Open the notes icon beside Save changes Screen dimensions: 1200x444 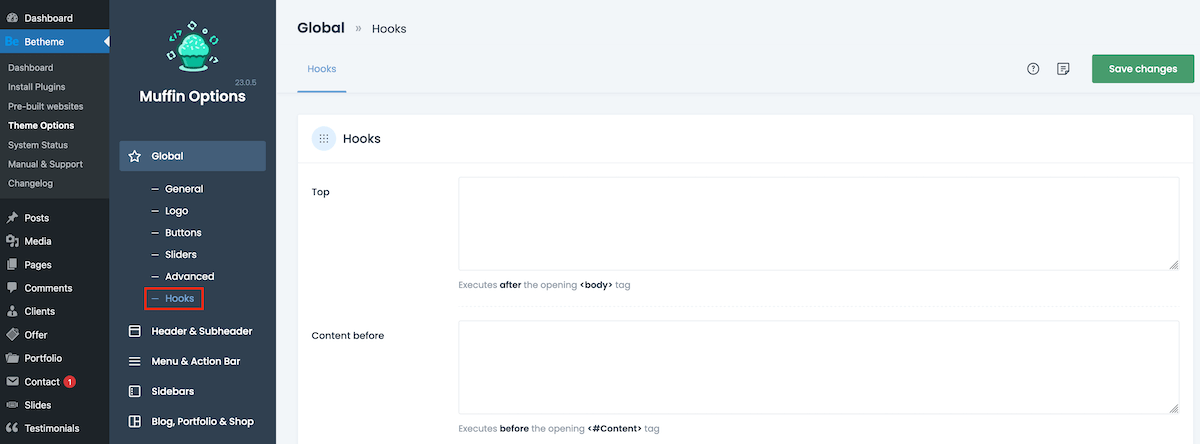click(1063, 69)
